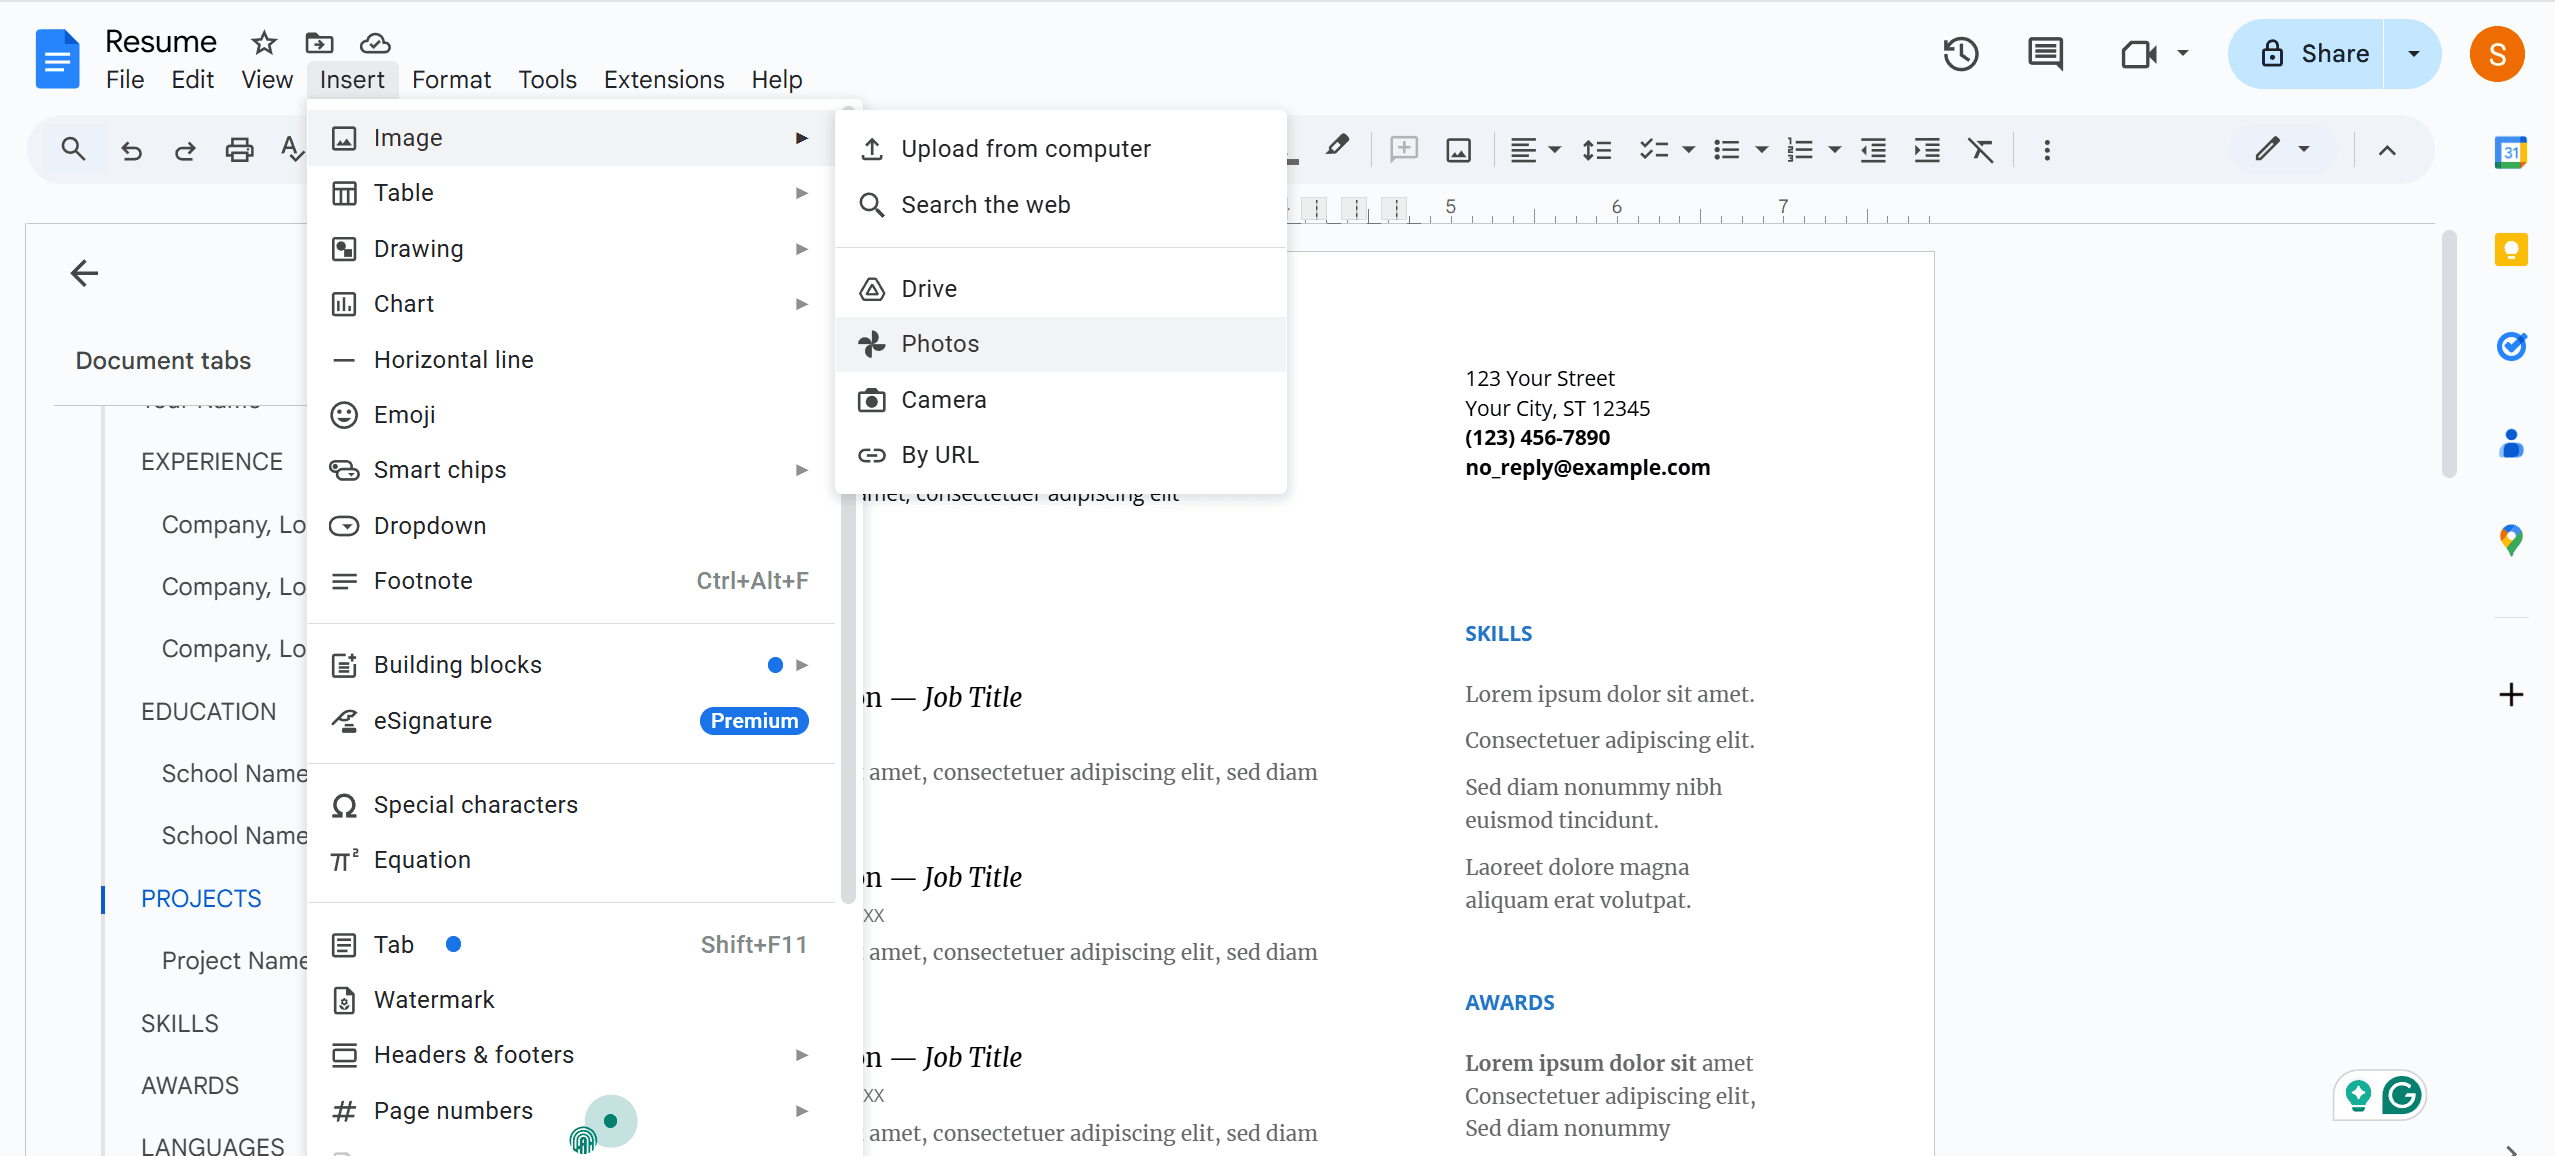Click the pencil/edit icon in toolbar
The height and width of the screenshot is (1156, 2555).
[x=2267, y=150]
